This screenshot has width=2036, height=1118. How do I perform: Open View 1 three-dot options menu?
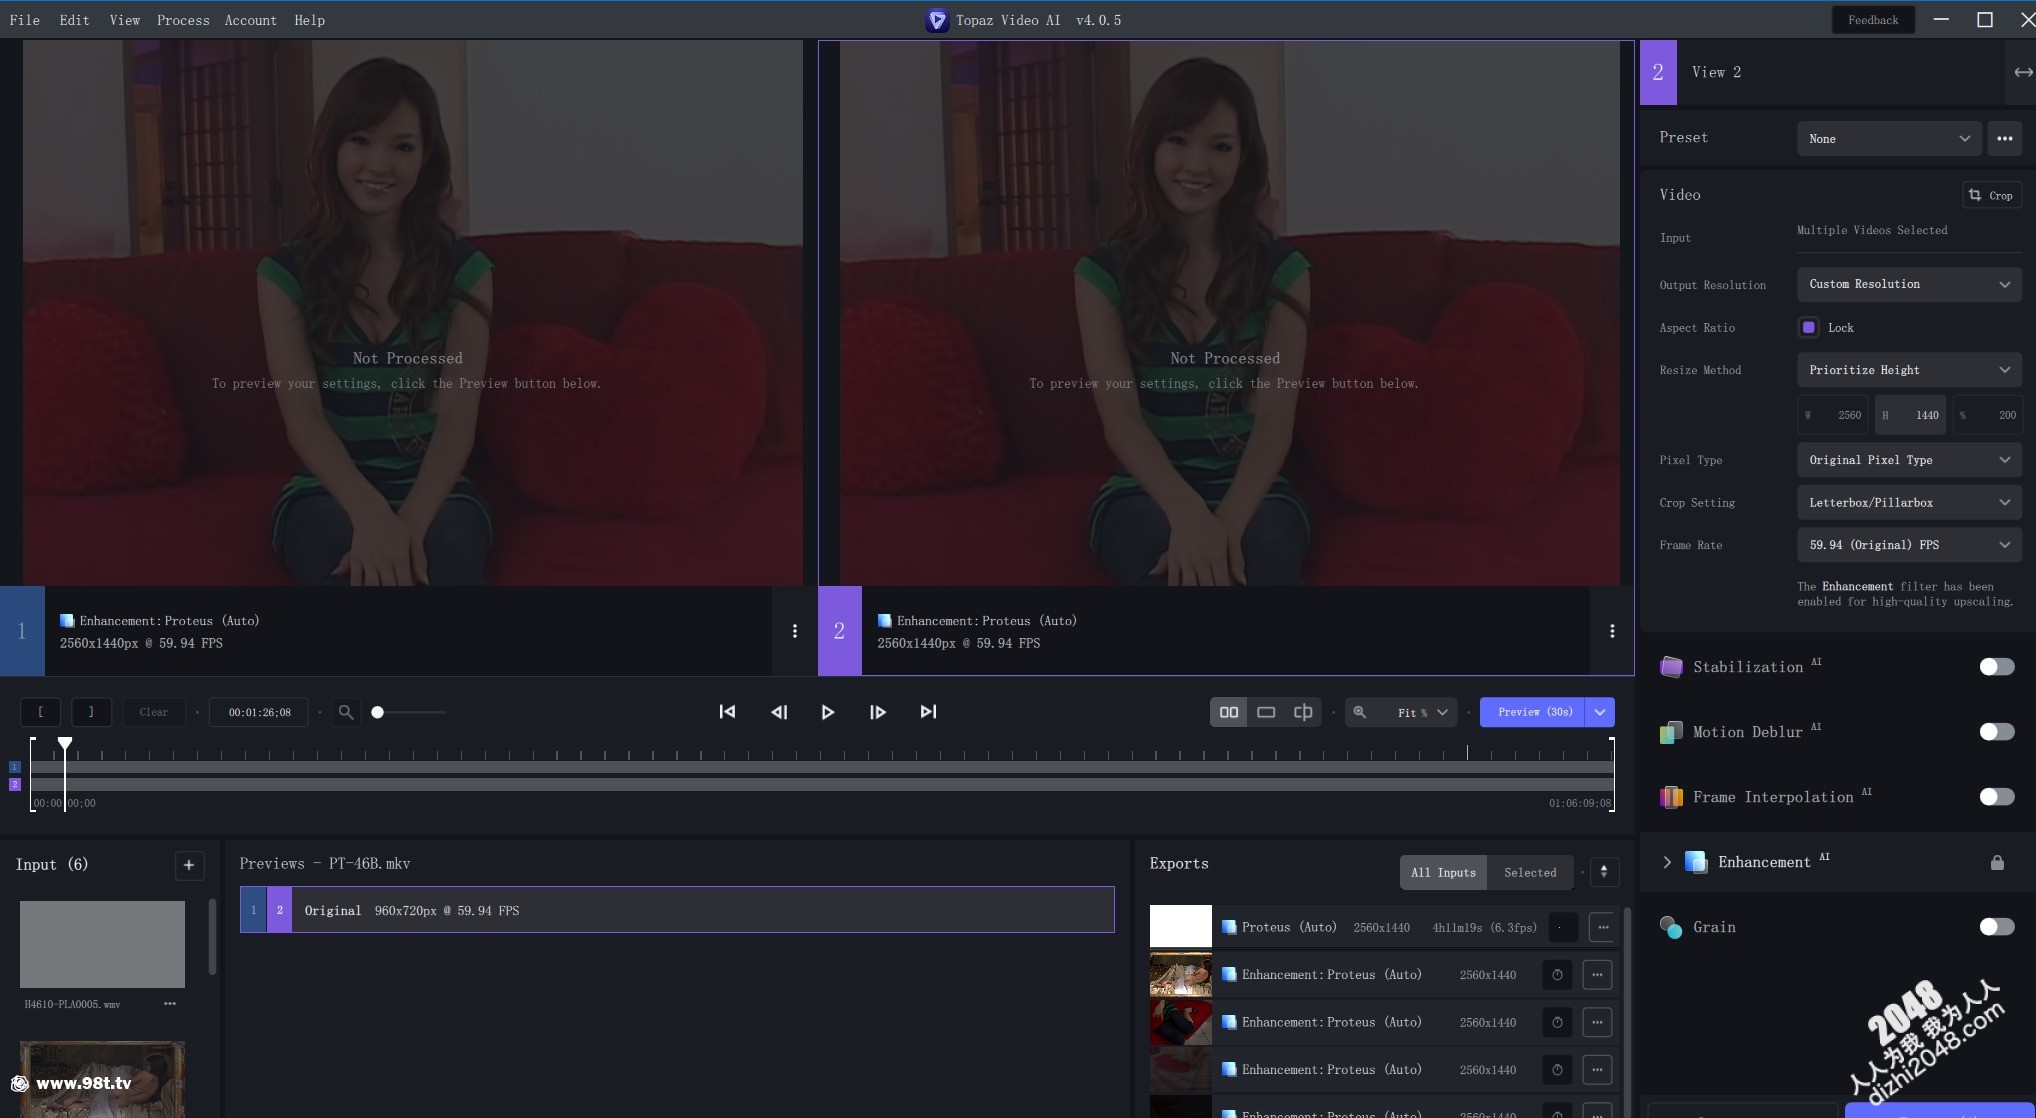coord(795,631)
